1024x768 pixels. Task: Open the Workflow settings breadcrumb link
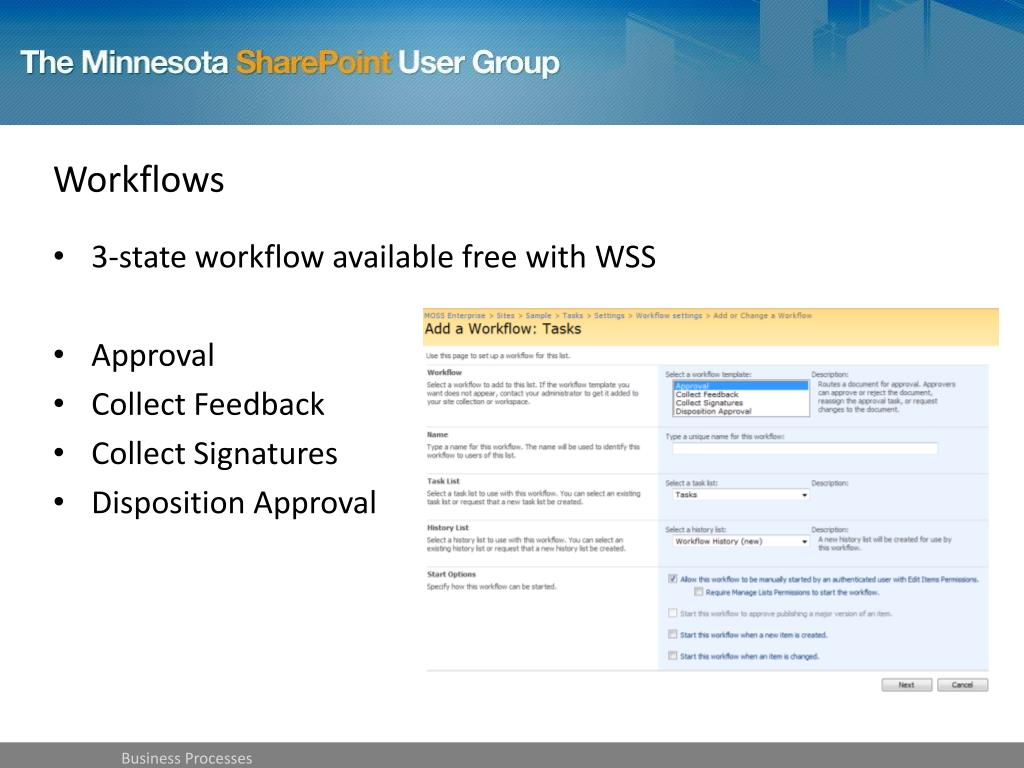[x=669, y=315]
